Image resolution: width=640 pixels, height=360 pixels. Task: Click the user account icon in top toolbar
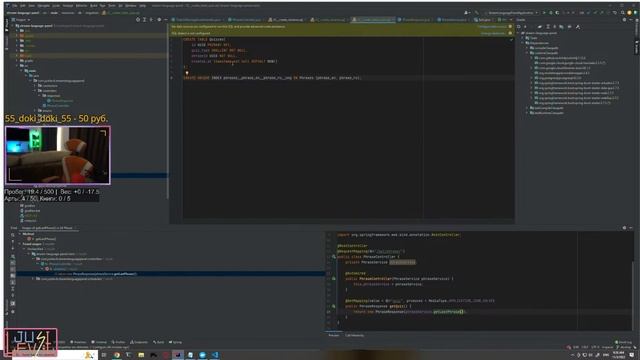(466, 13)
